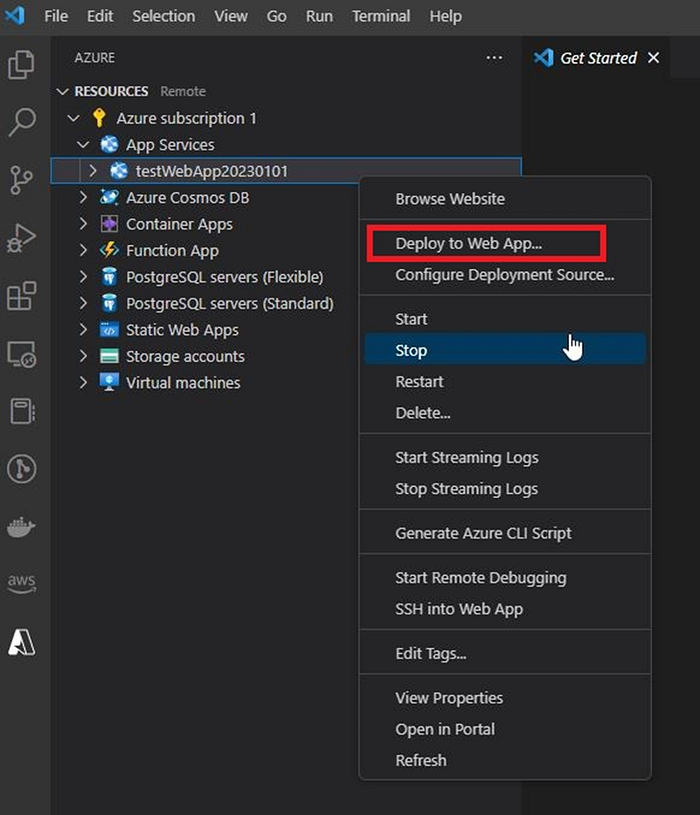Expand the Virtual machines node
This screenshot has height=815, width=700.
pyautogui.click(x=83, y=382)
